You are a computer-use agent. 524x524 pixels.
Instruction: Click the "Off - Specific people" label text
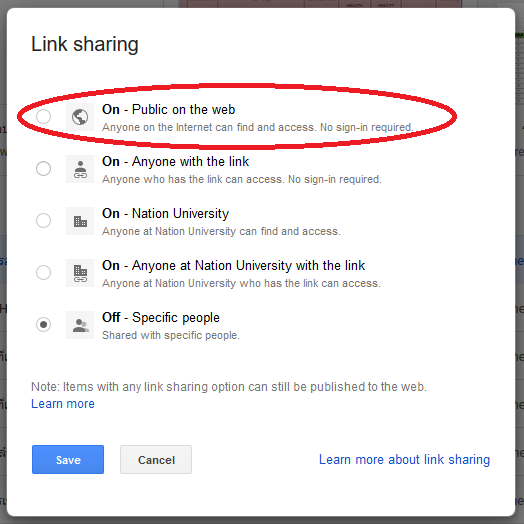tap(161, 317)
